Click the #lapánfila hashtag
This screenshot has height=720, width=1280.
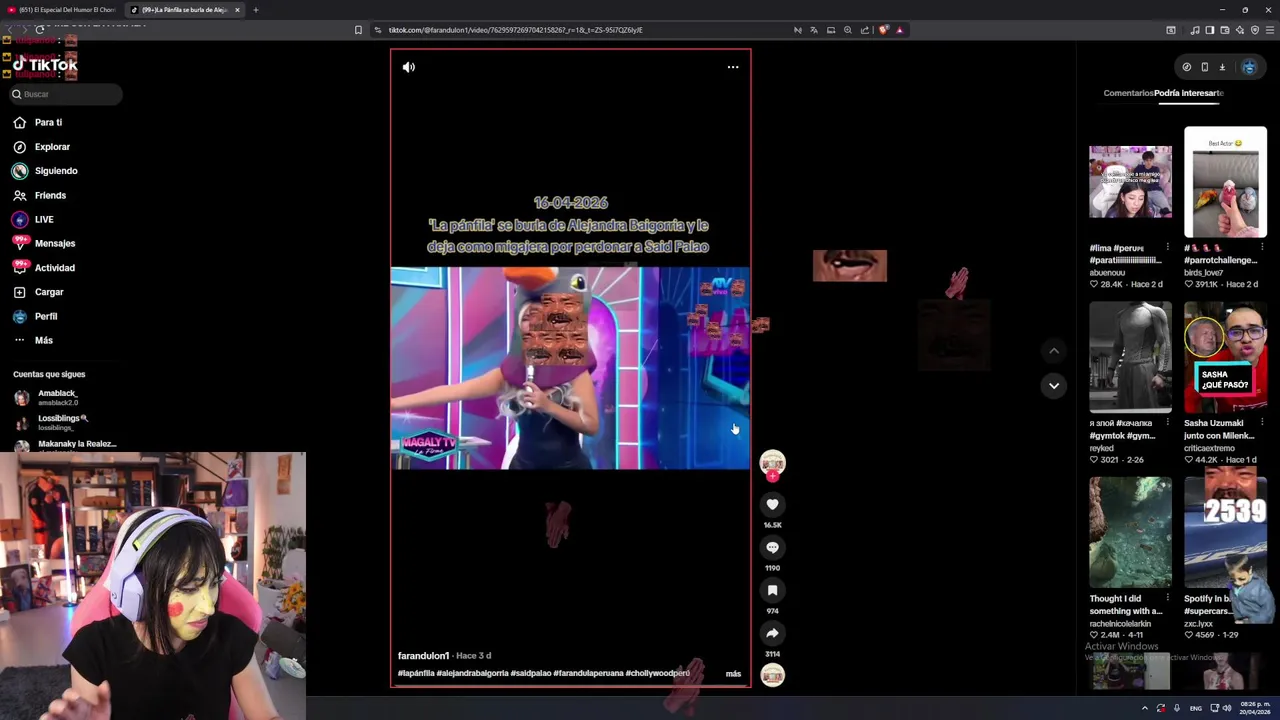point(416,674)
